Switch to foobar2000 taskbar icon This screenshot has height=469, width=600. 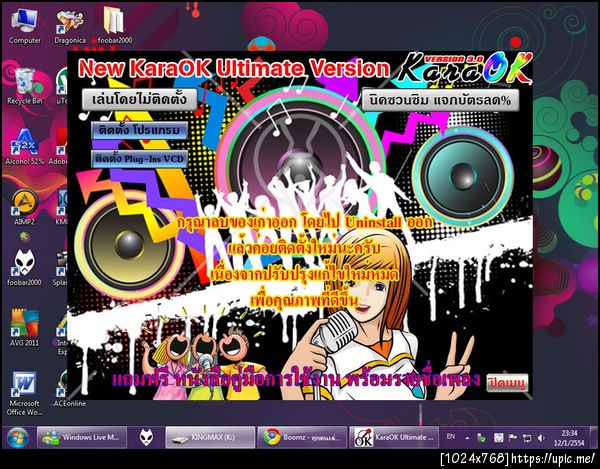(x=146, y=437)
